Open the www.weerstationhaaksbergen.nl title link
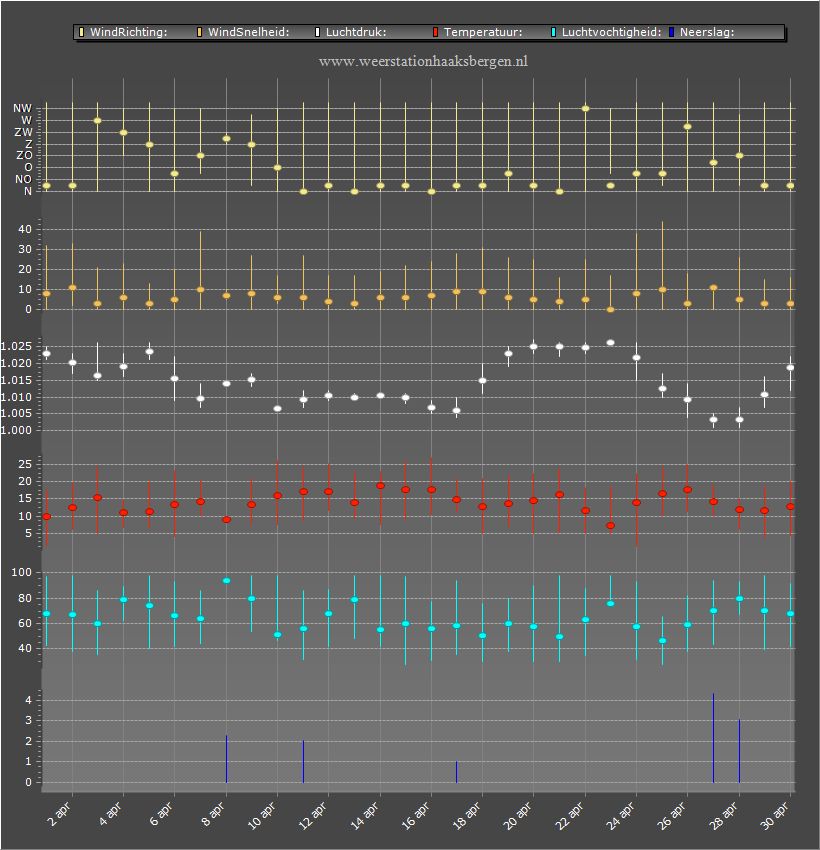820x850 pixels. pos(423,61)
